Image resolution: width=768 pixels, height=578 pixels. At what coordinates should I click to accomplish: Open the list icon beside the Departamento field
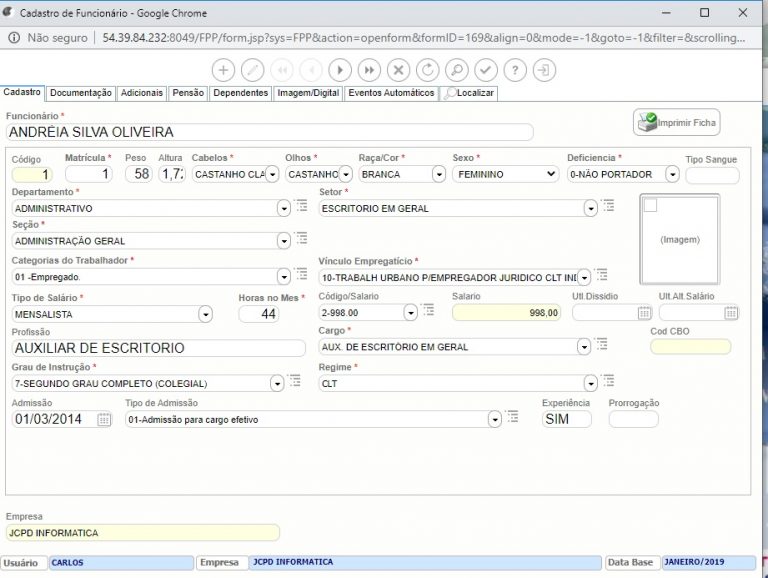[301, 206]
